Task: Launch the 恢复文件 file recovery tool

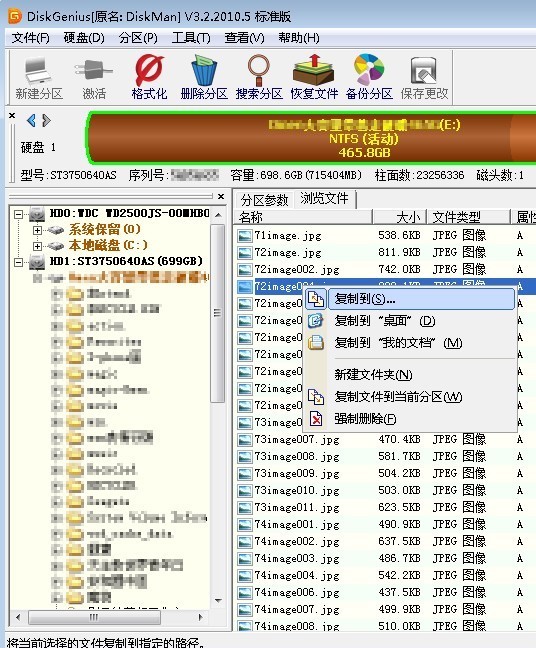Action: (x=314, y=77)
